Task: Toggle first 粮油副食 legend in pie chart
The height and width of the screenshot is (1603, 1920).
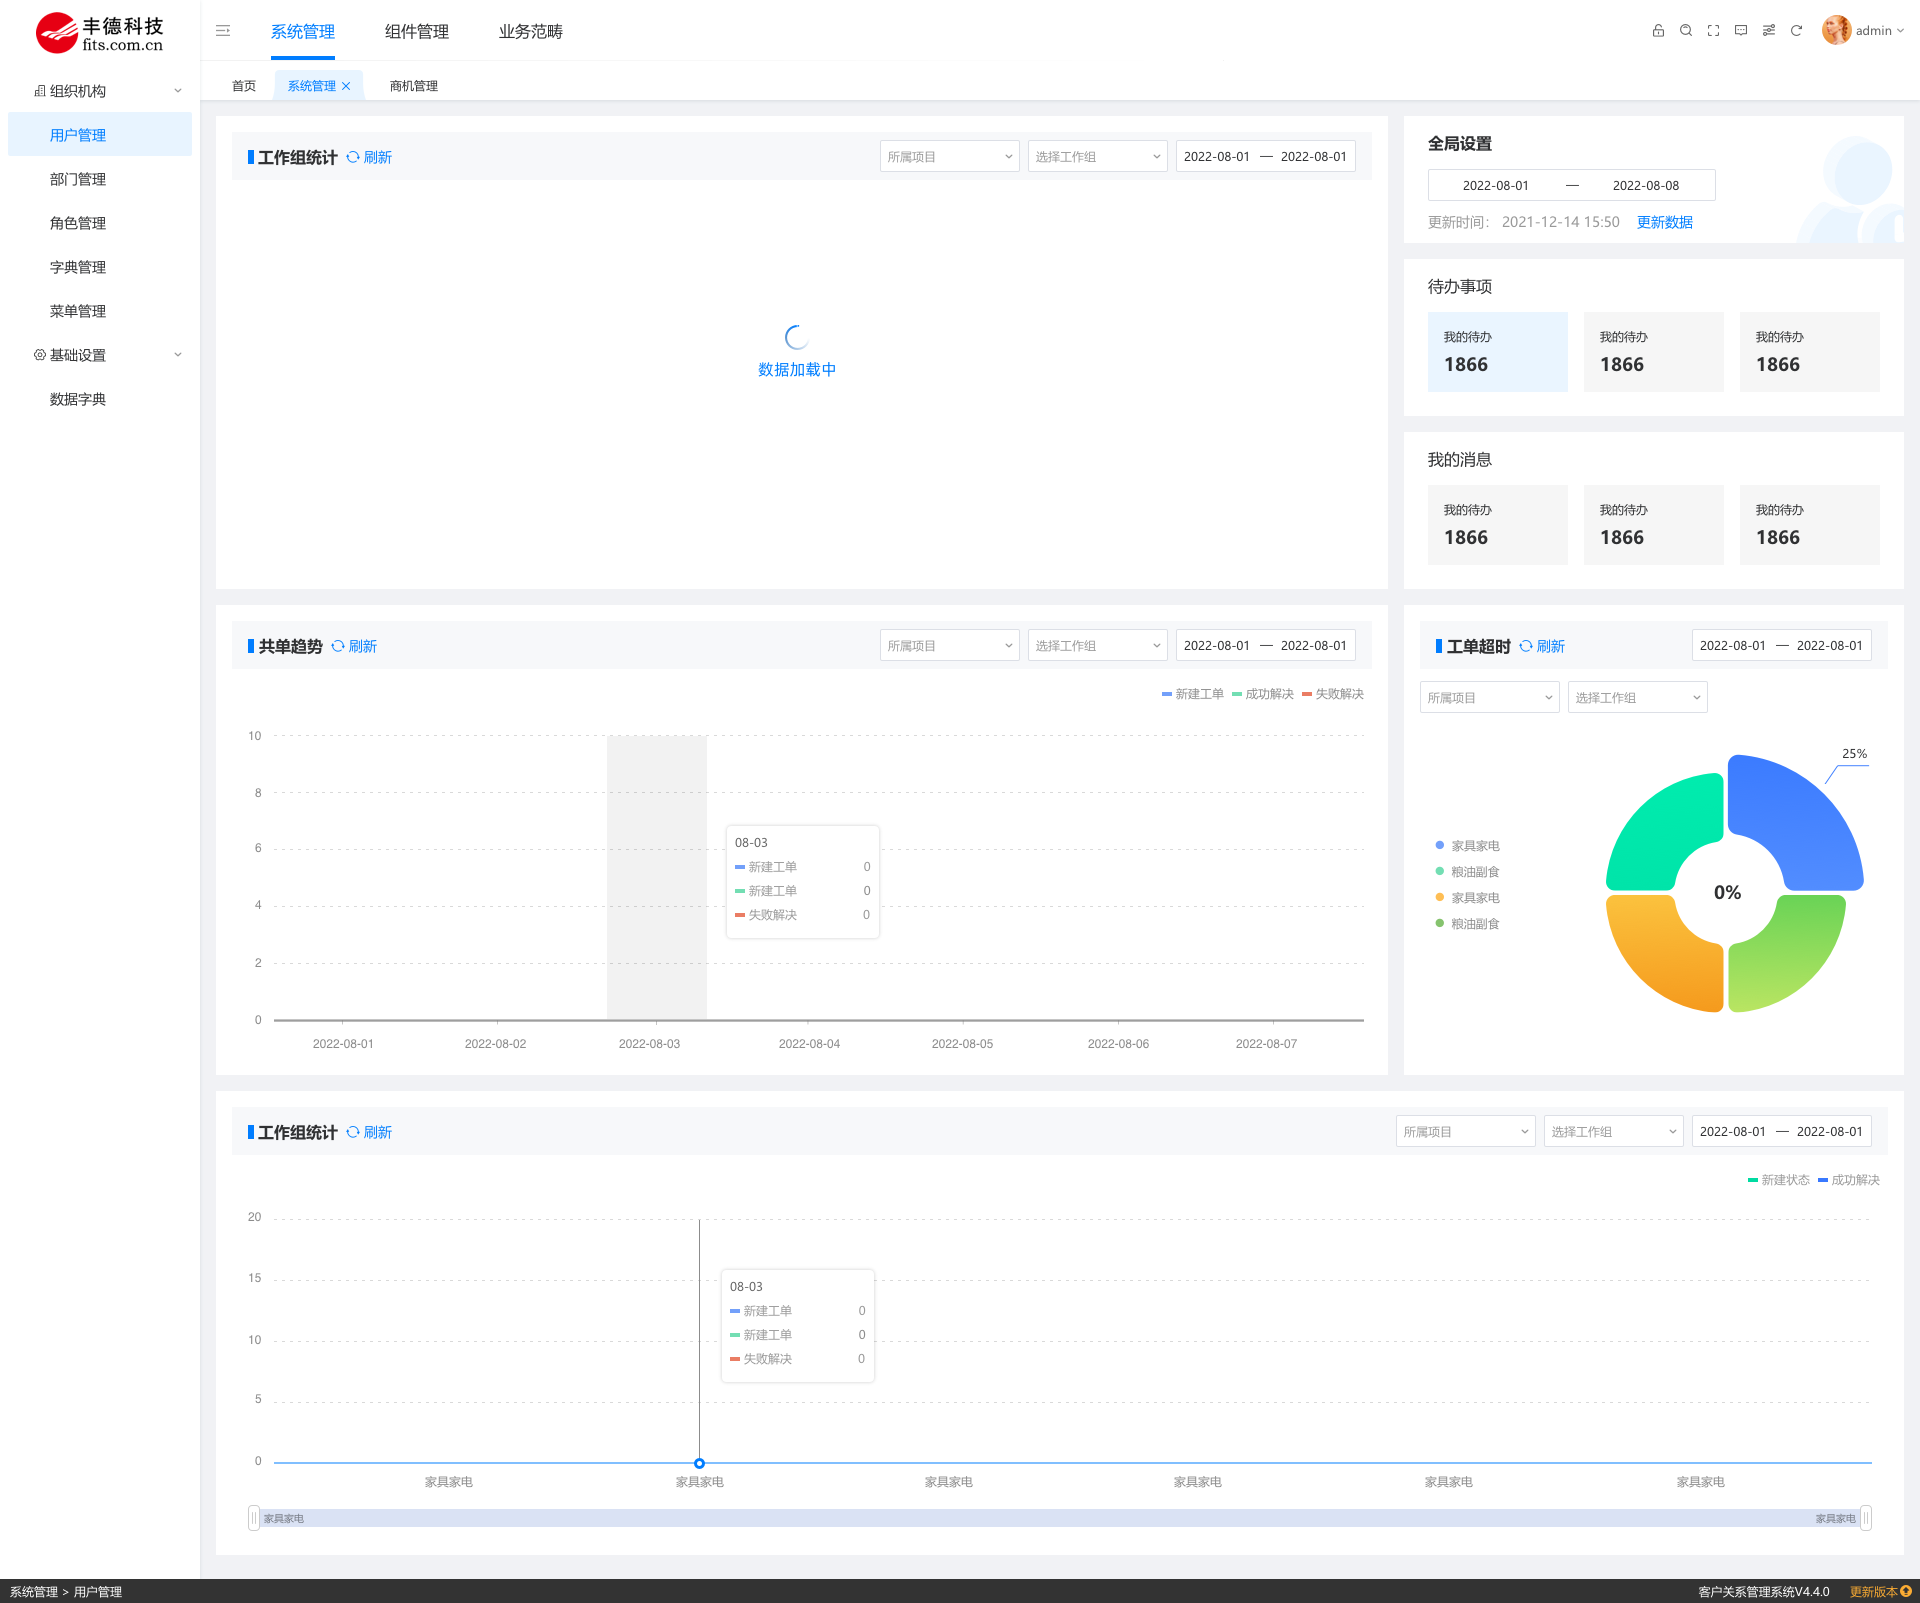Action: click(x=1468, y=872)
